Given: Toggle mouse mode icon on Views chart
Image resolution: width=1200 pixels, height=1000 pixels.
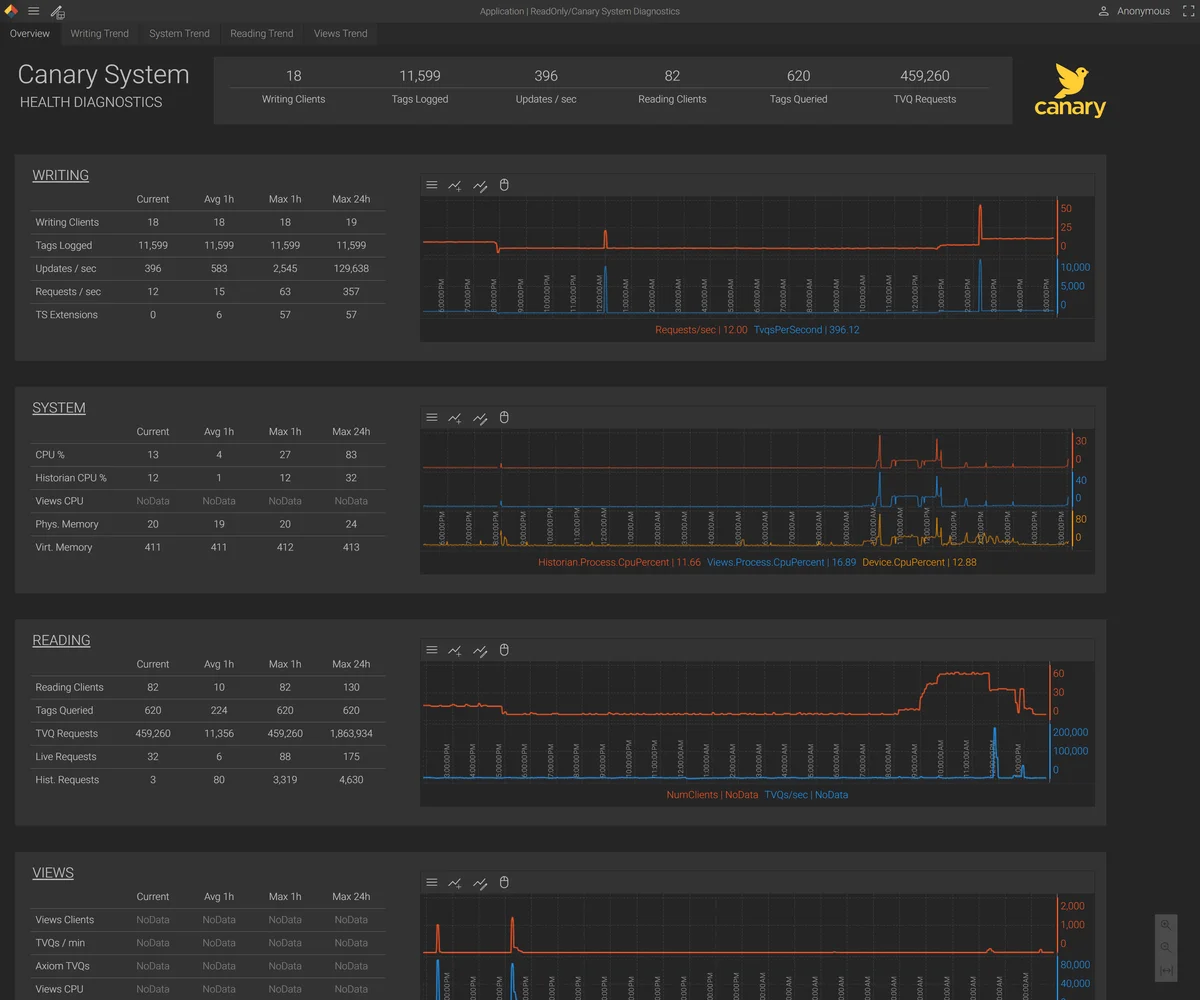Looking at the screenshot, I should click(504, 883).
